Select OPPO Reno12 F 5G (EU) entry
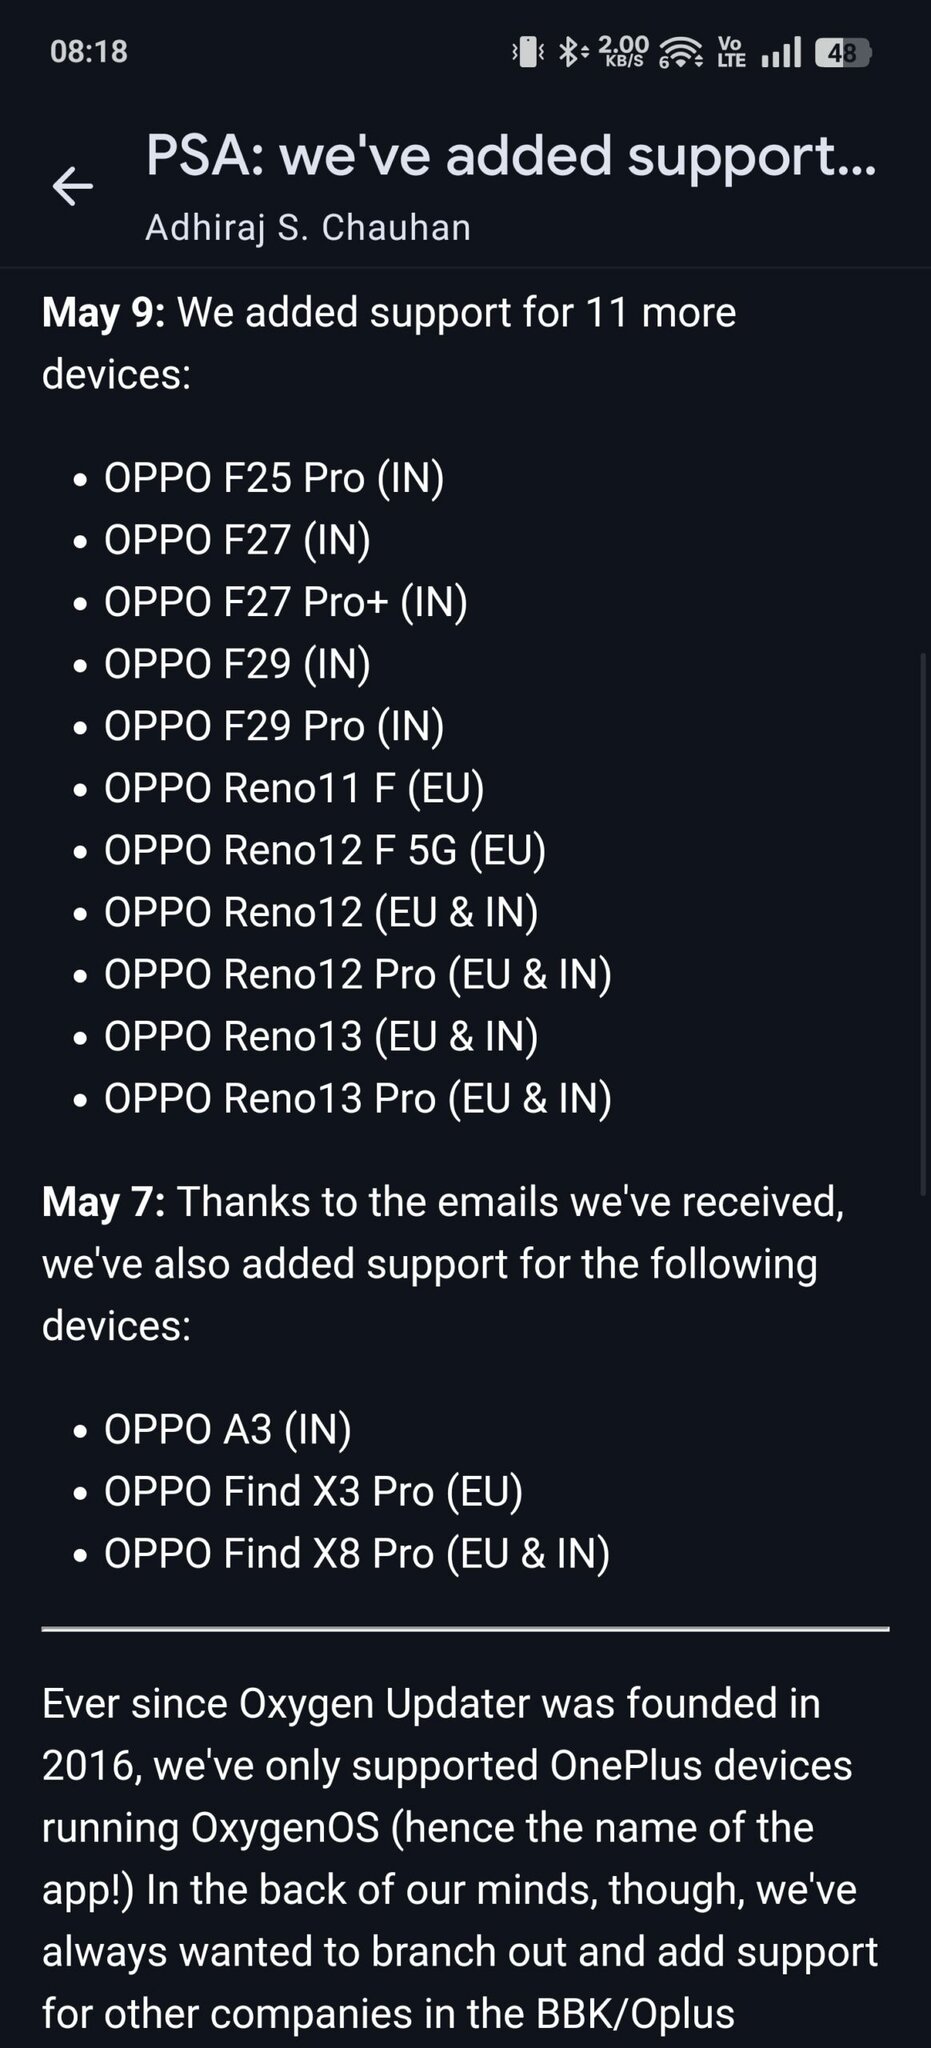The height and width of the screenshot is (2048, 931). 325,849
